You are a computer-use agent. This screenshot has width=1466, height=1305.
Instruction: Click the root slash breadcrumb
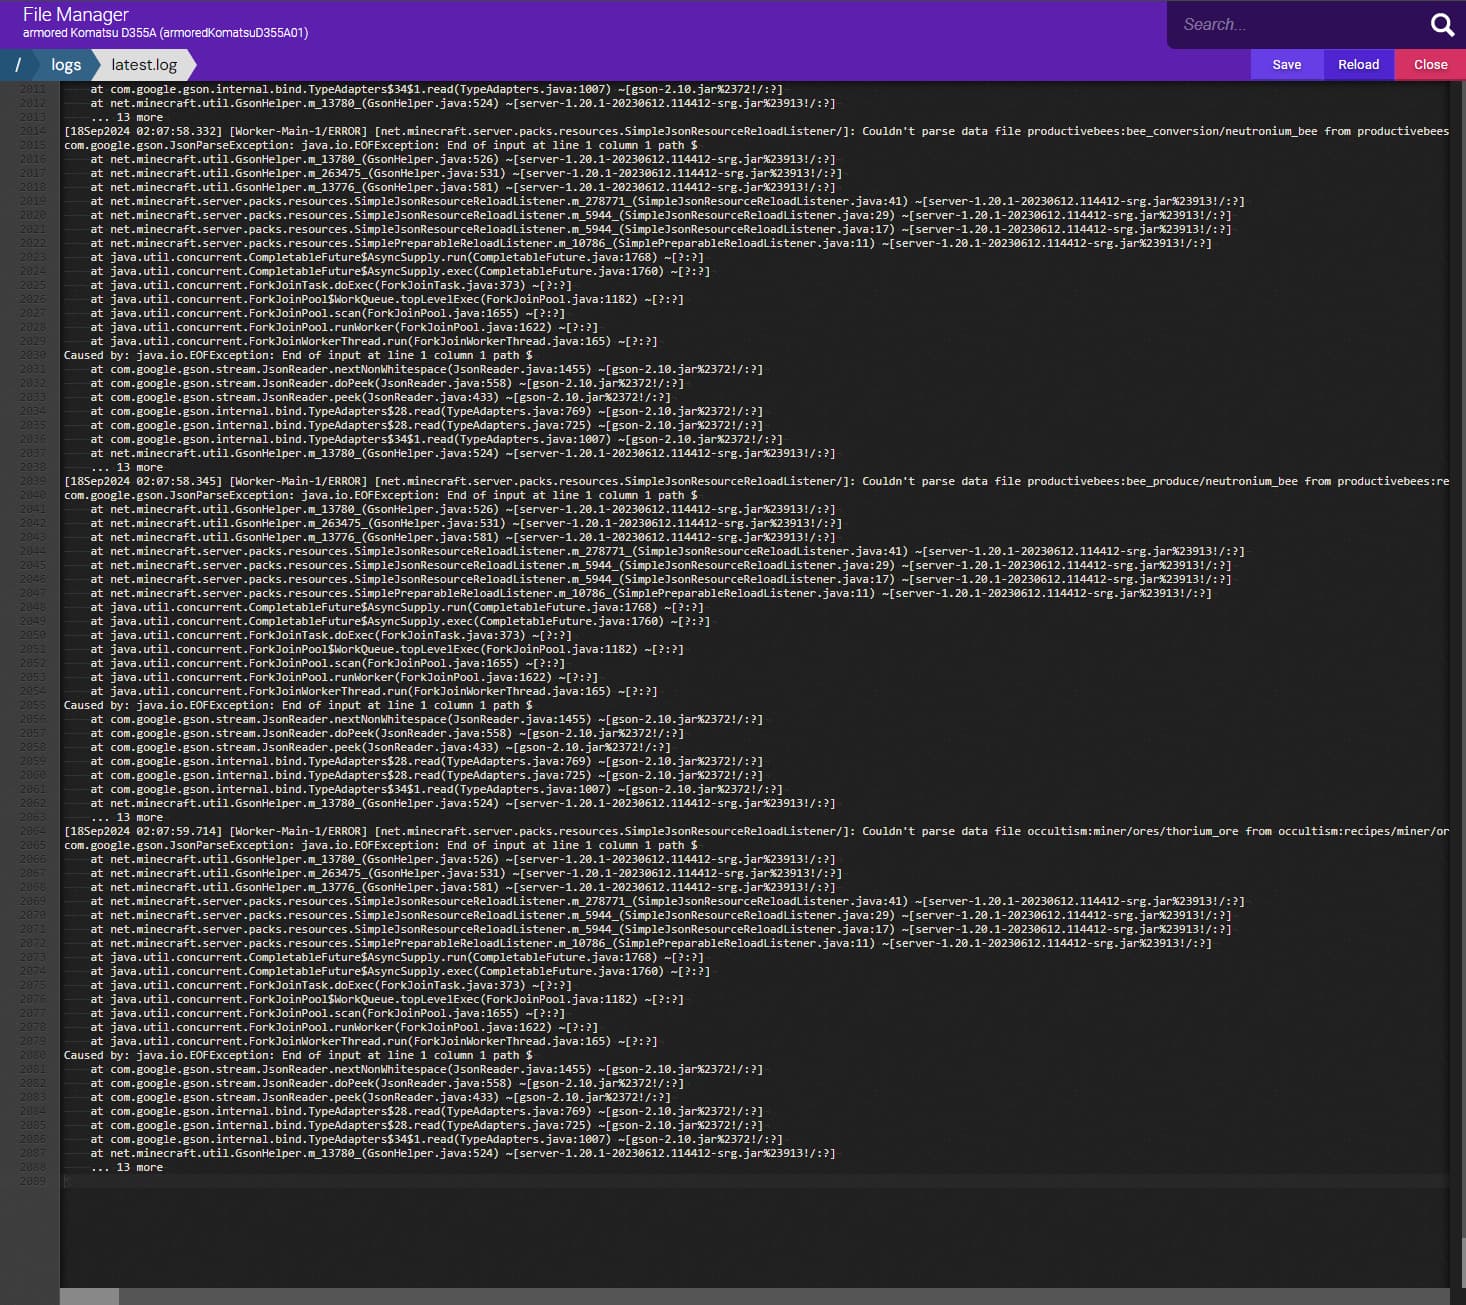click(x=18, y=65)
